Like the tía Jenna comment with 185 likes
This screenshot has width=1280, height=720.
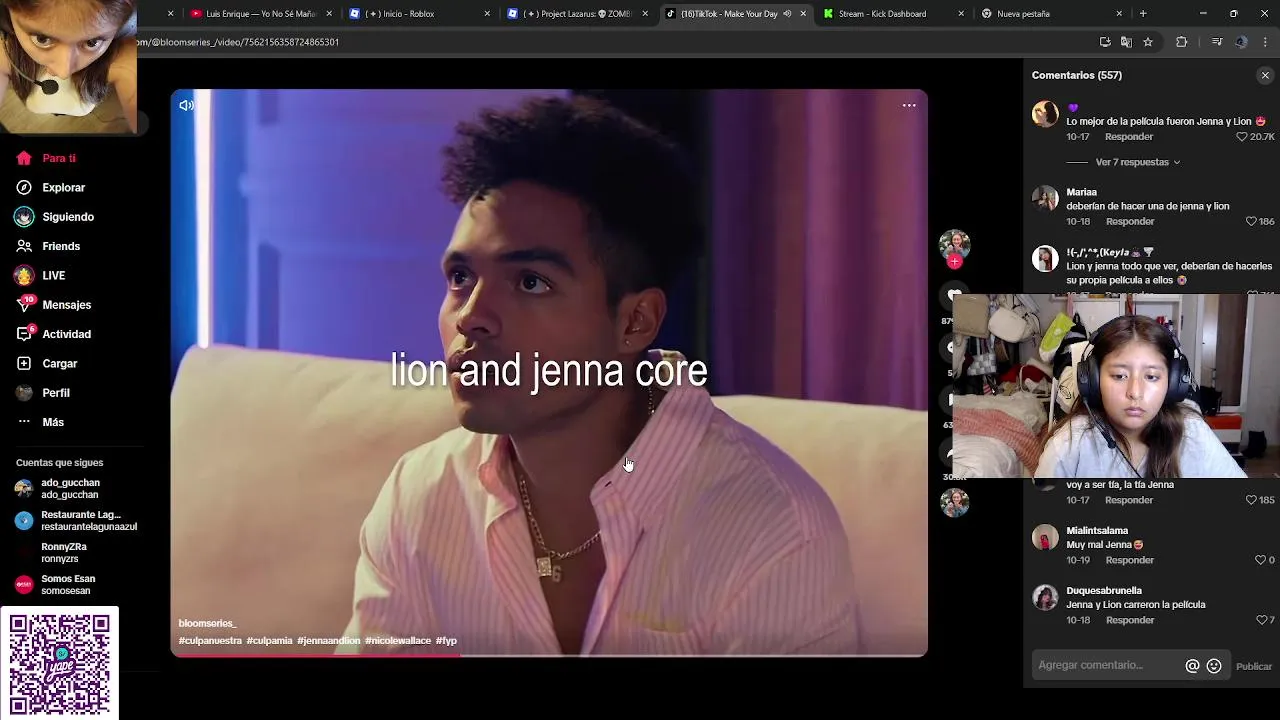coord(1251,500)
